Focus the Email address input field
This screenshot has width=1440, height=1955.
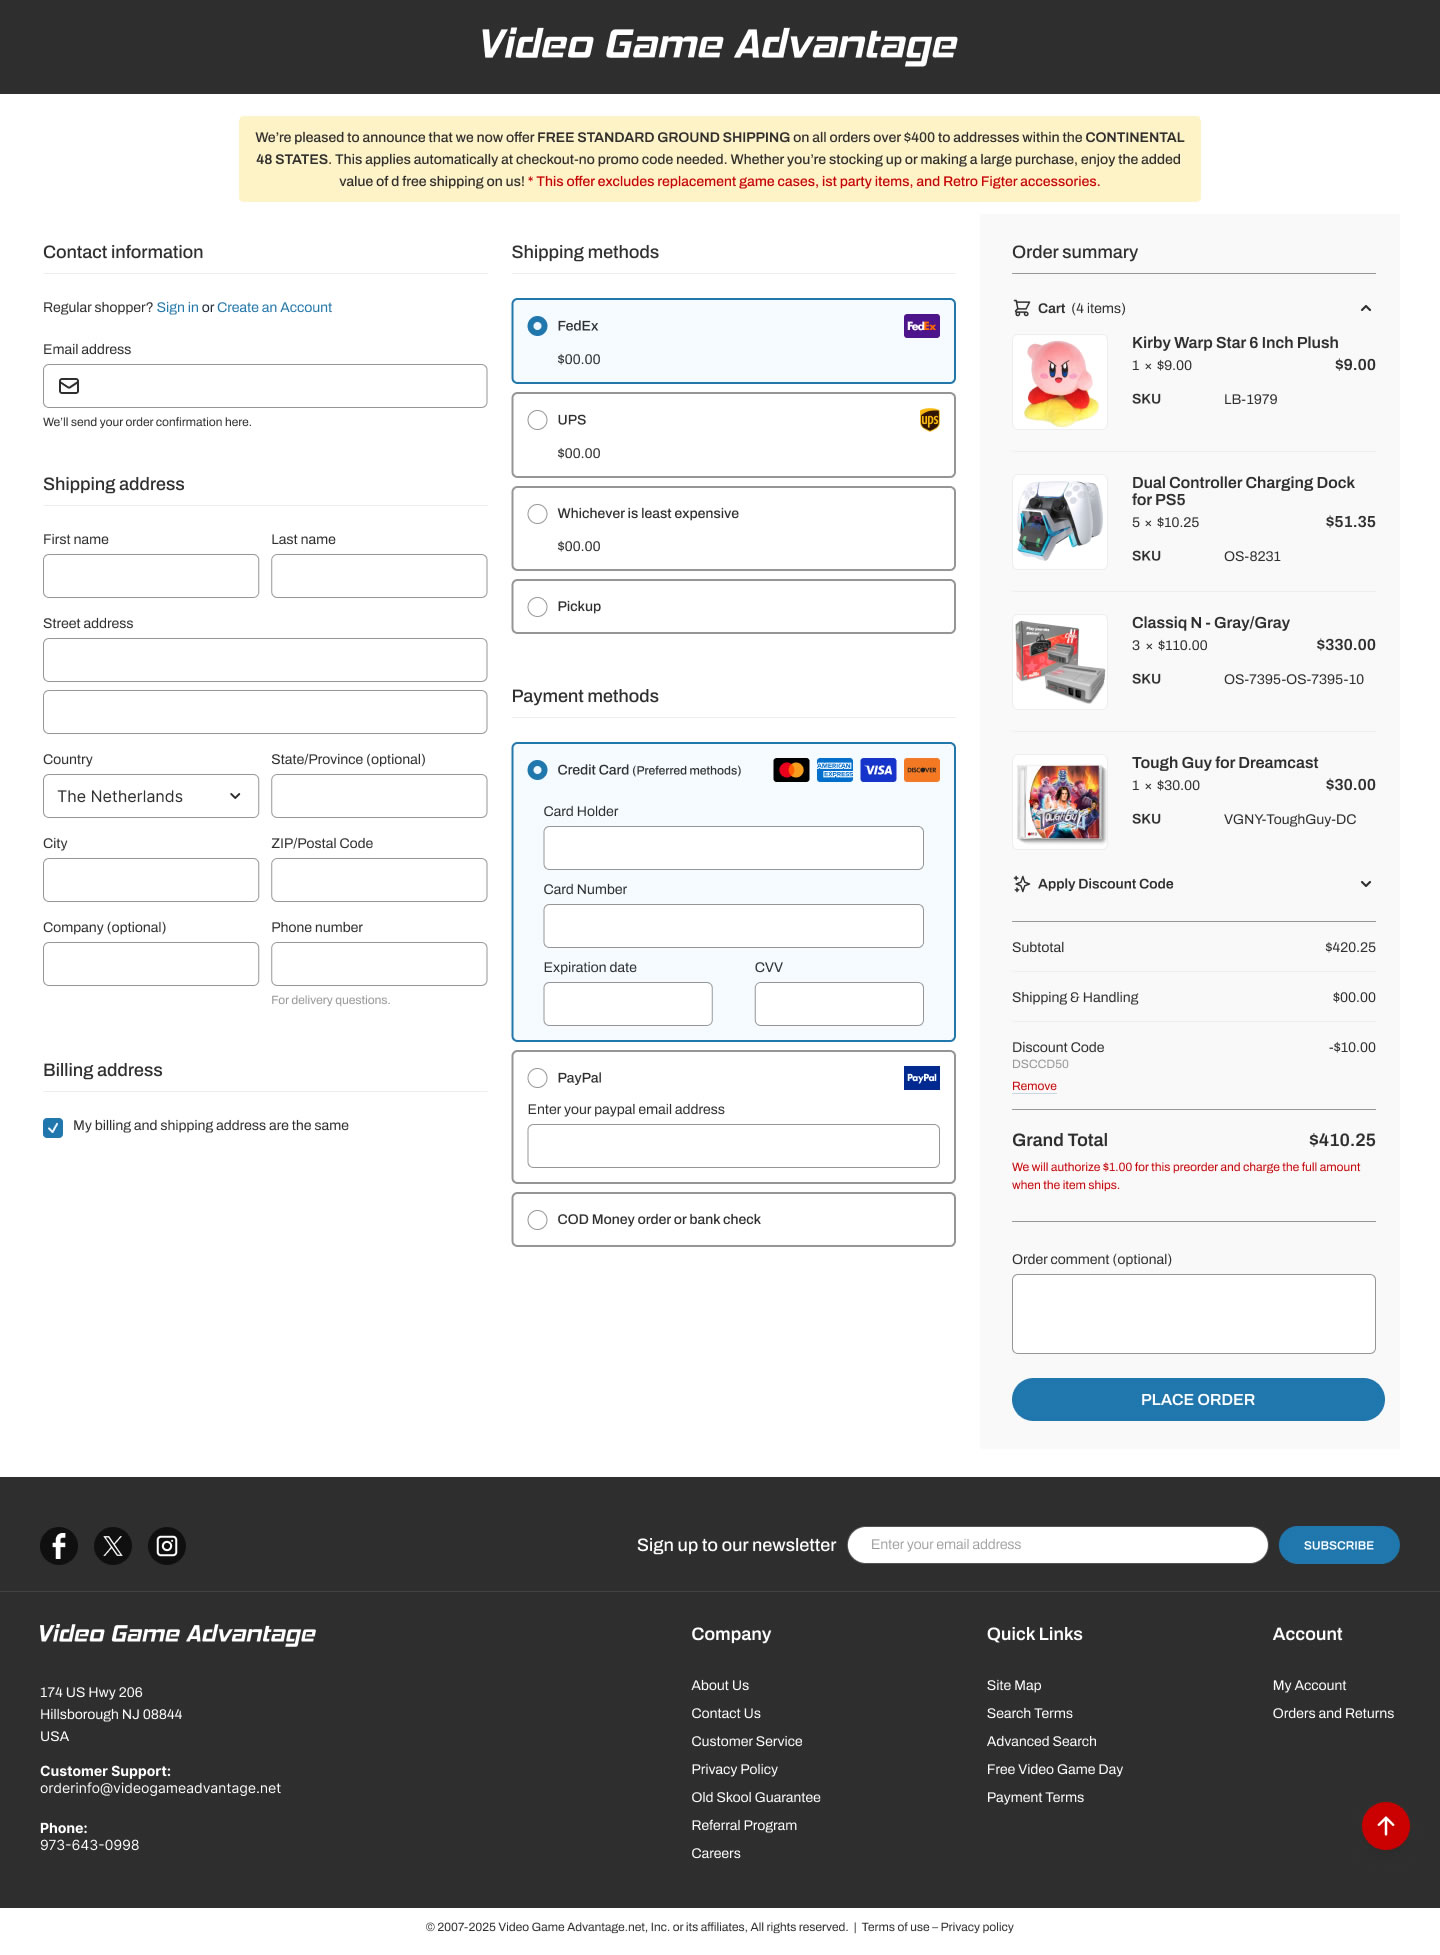click(265, 386)
